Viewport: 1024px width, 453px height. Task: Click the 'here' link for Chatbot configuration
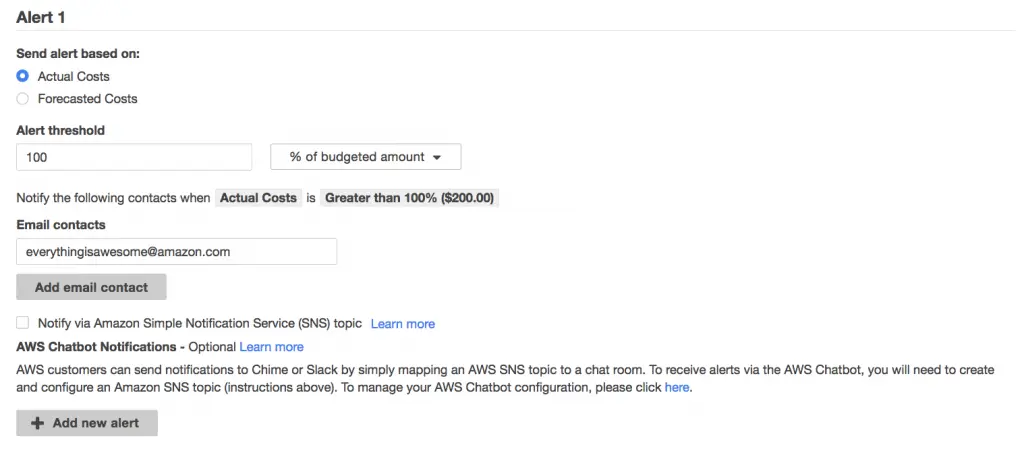[x=676, y=388]
